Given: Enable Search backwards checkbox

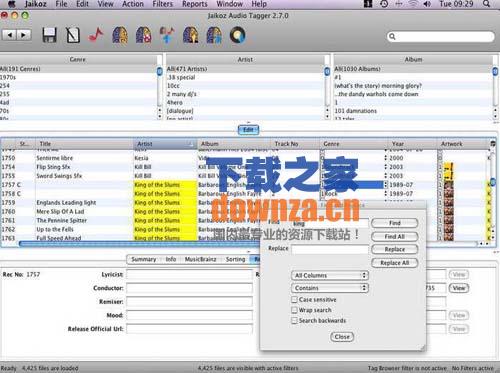Looking at the screenshot, I should tap(294, 320).
